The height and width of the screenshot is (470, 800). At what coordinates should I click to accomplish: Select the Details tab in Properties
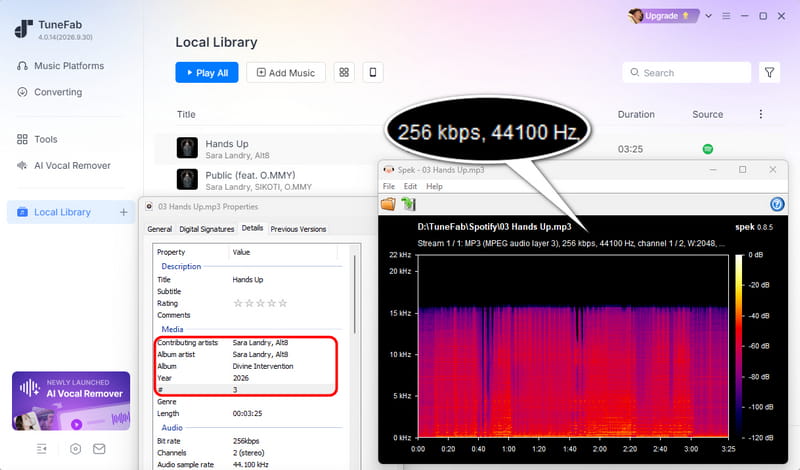click(252, 228)
